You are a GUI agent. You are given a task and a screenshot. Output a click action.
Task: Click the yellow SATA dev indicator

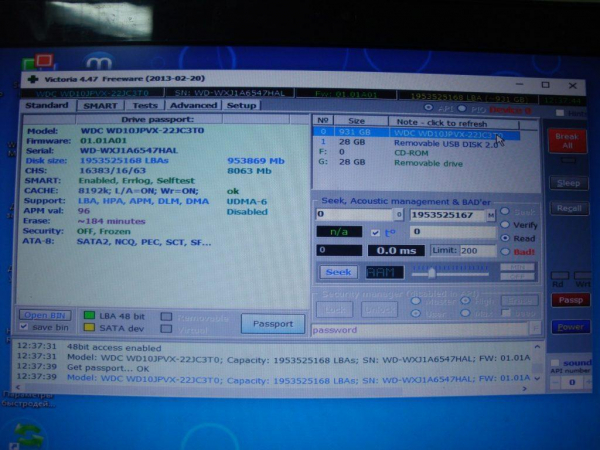89,327
